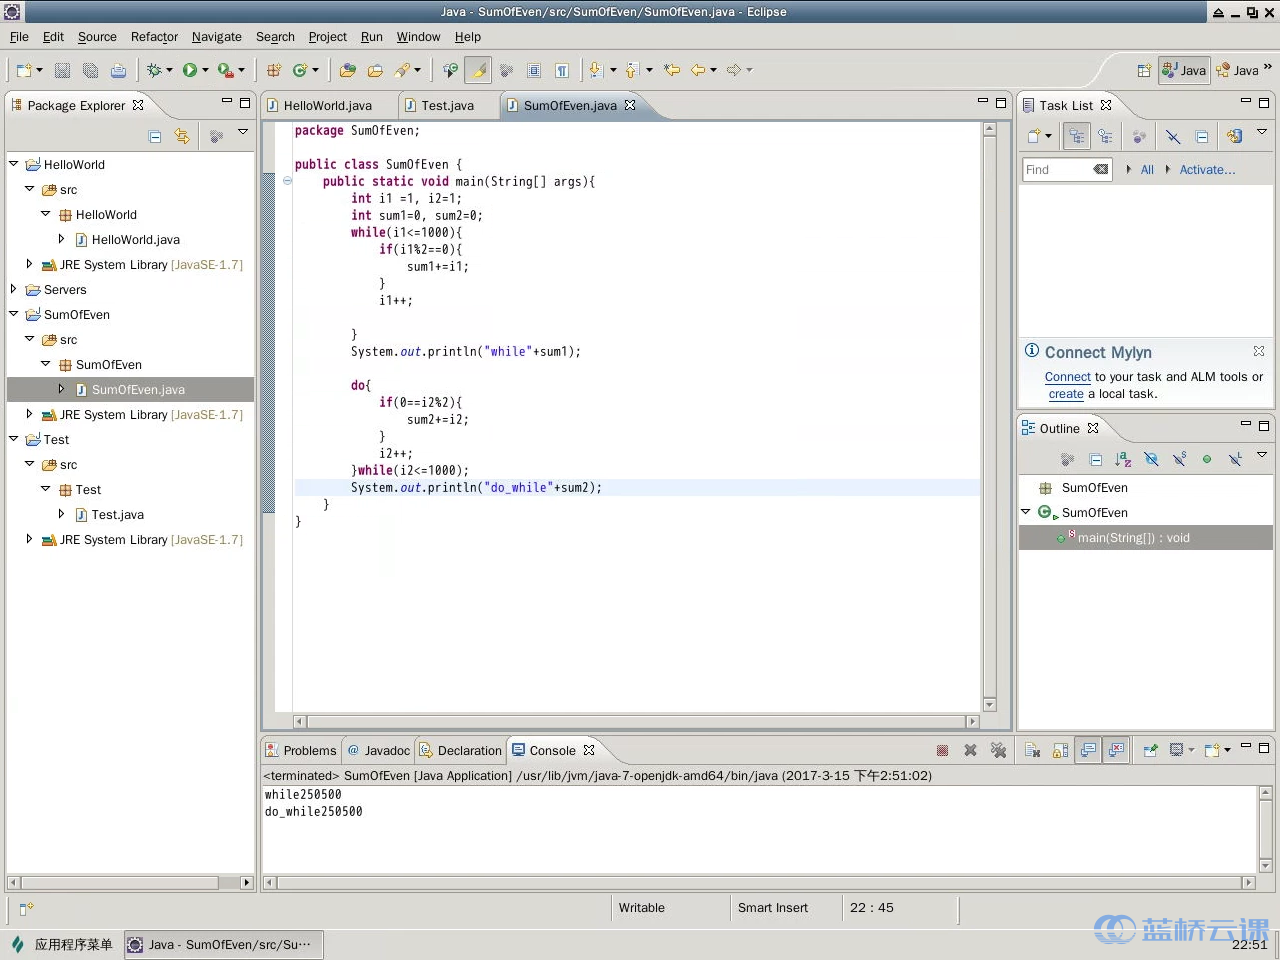The height and width of the screenshot is (960, 1280).
Task: Click Synchronize Changed icon in Task List
Action: point(1235,136)
